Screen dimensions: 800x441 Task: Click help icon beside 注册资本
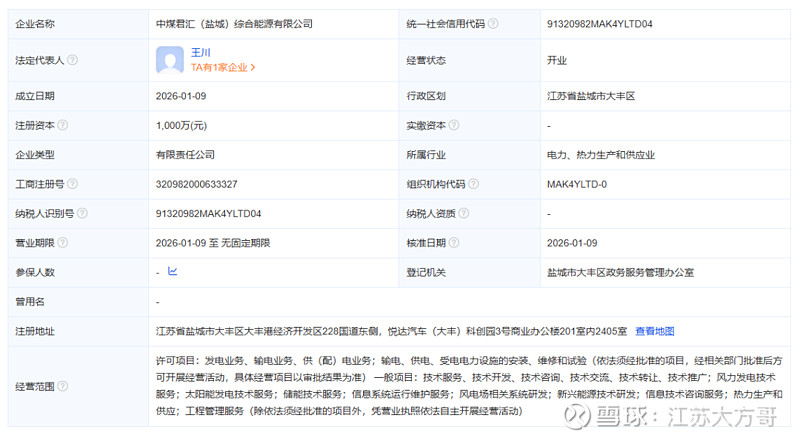point(63,125)
